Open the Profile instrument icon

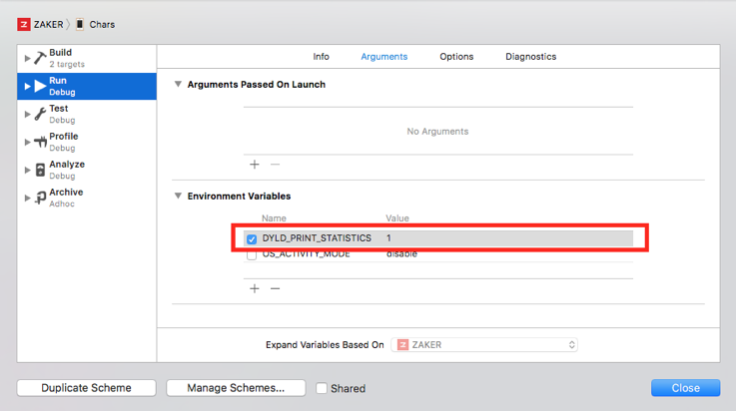40,142
